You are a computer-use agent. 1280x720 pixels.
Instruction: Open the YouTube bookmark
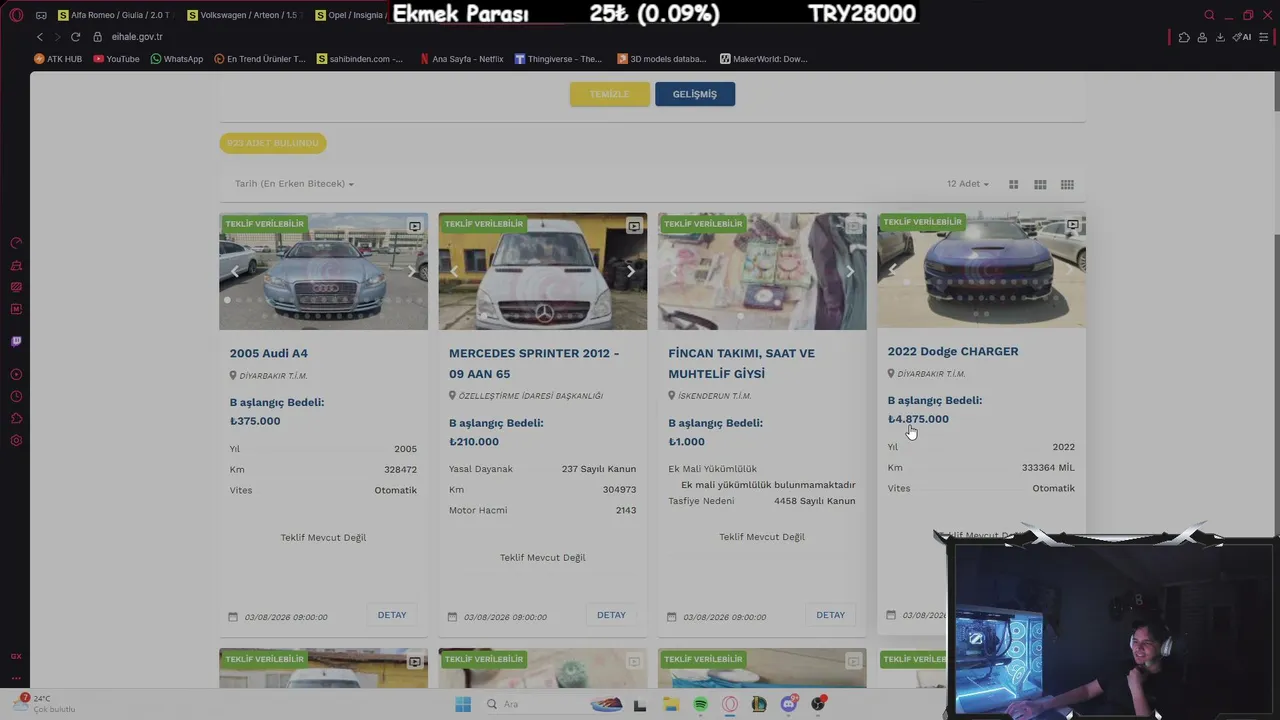pos(117,59)
